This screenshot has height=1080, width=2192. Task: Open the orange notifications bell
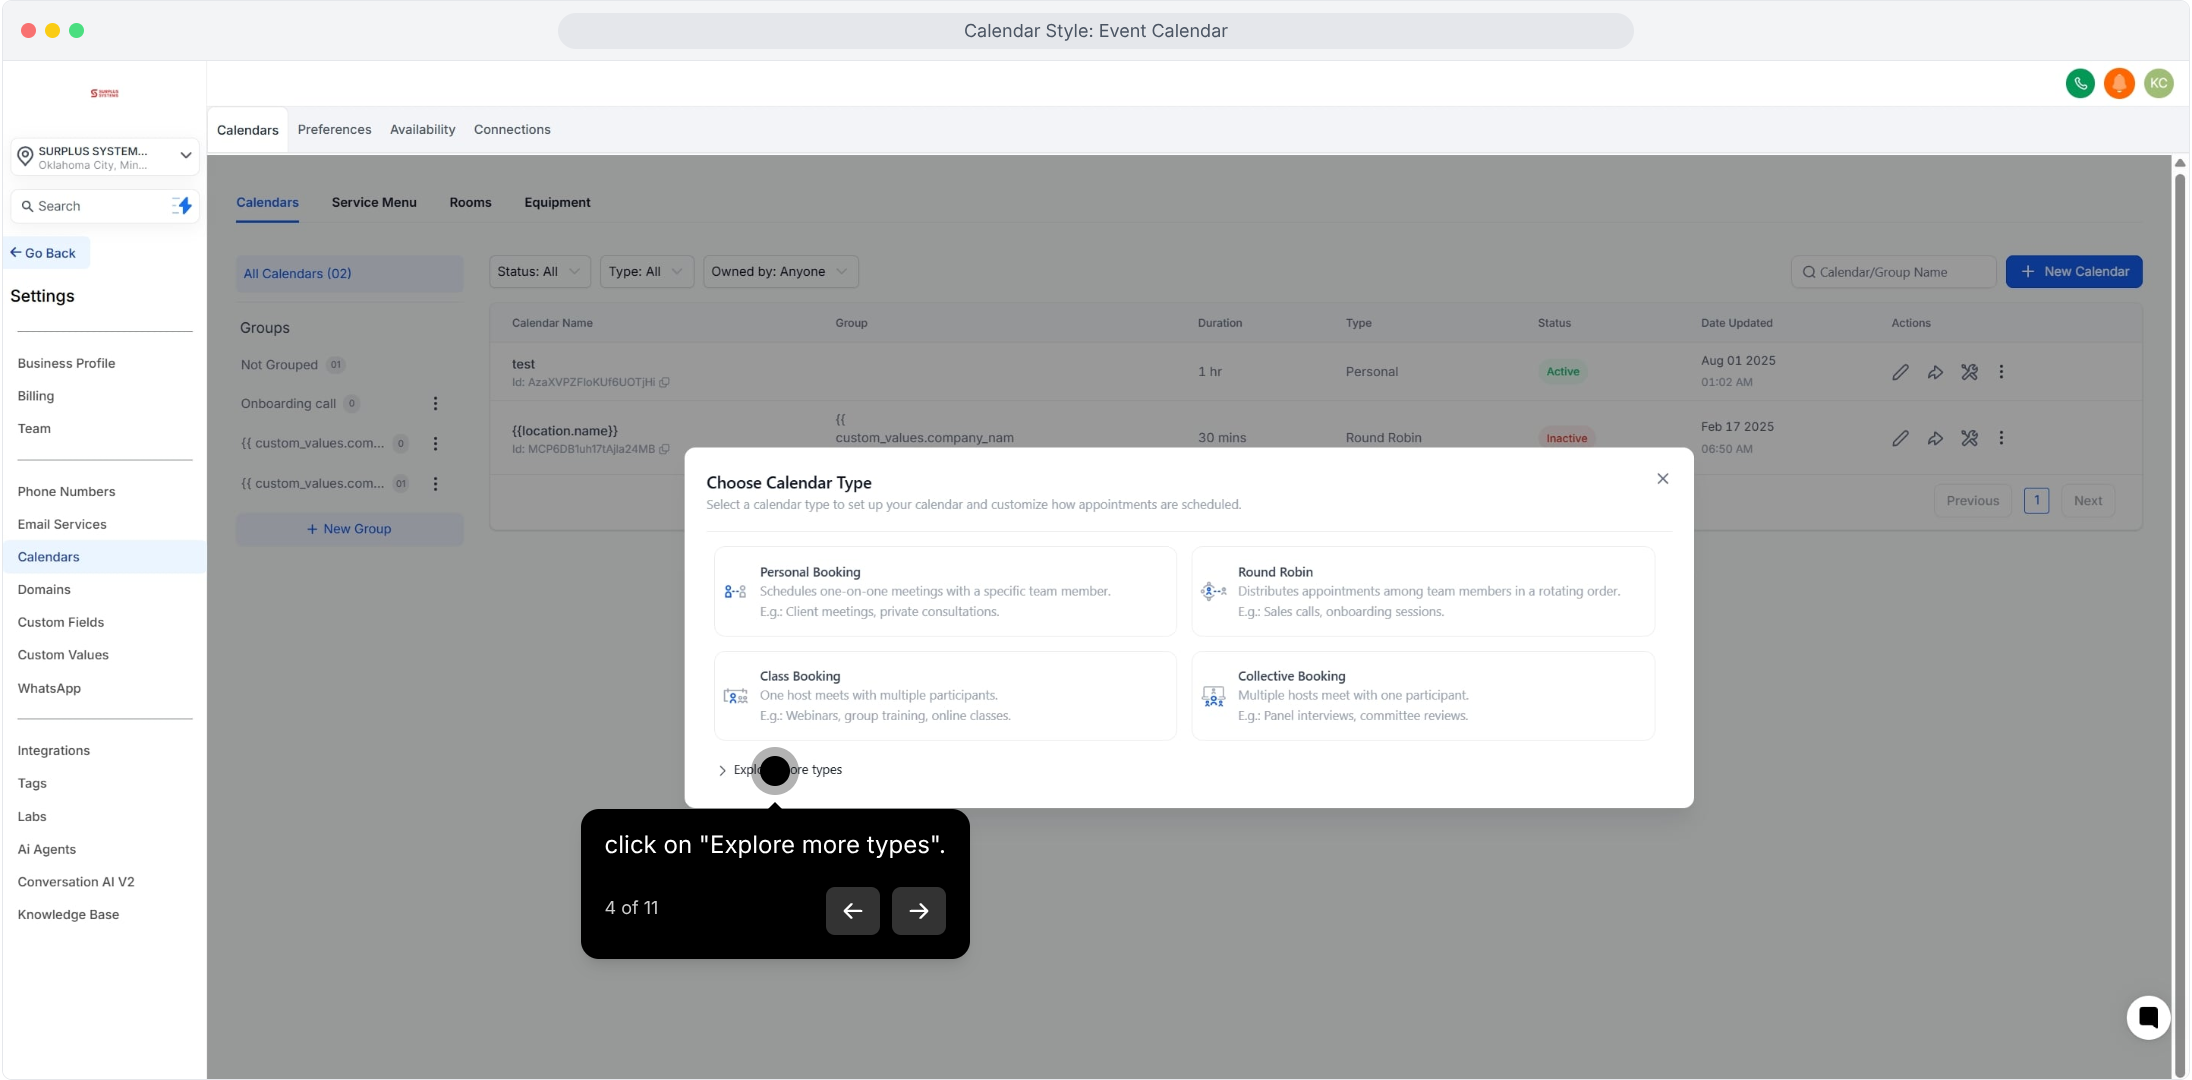(x=2119, y=83)
